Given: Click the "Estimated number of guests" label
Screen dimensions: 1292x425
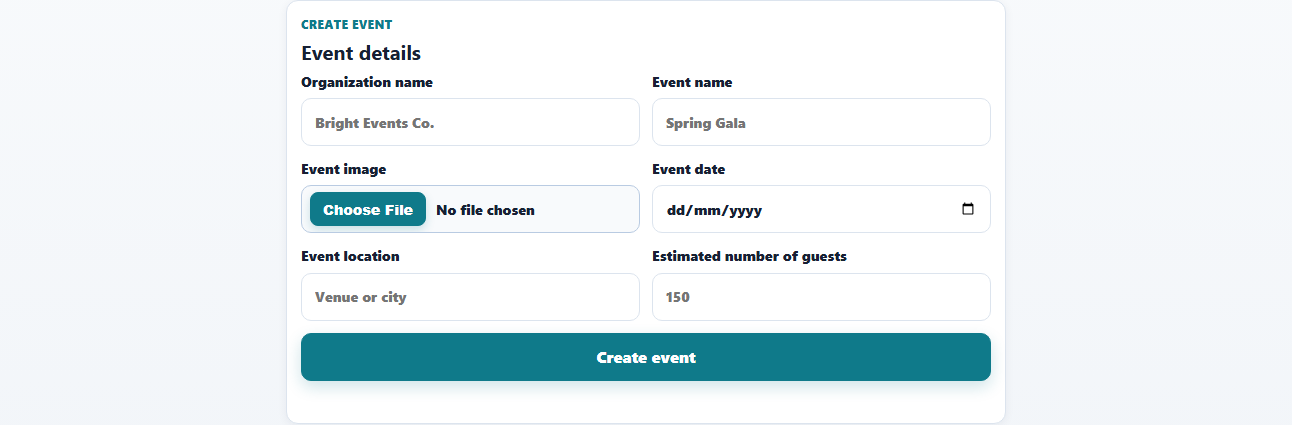Looking at the screenshot, I should [x=749, y=256].
